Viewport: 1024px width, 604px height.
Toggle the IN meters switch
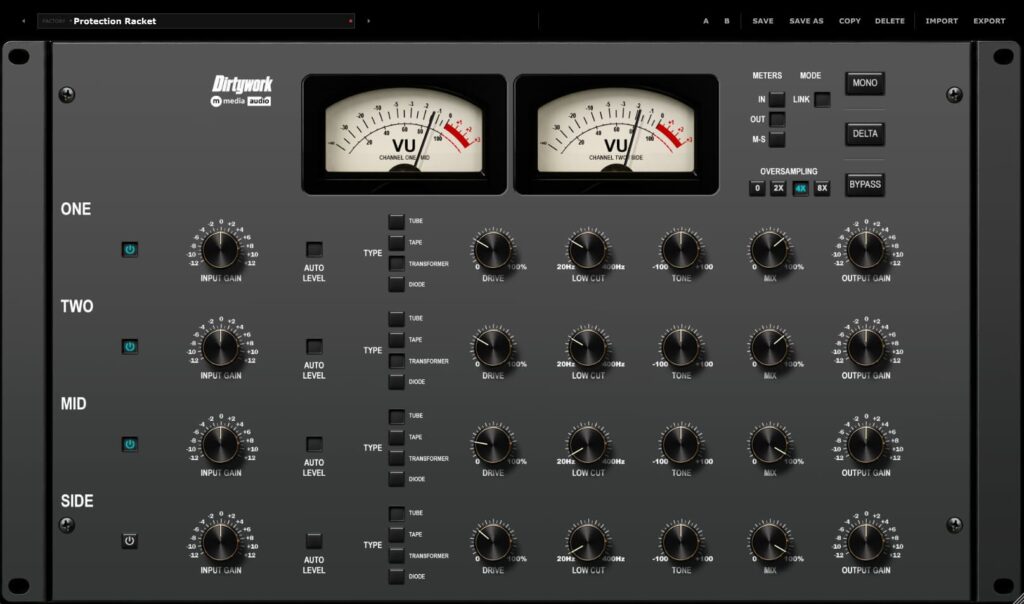776,99
